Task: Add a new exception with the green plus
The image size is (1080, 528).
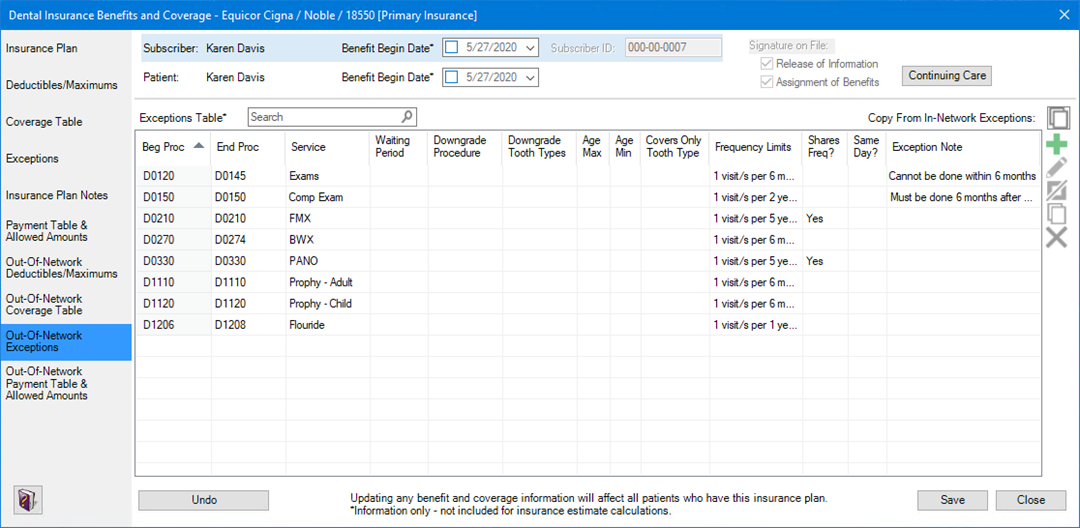Action: (x=1056, y=145)
